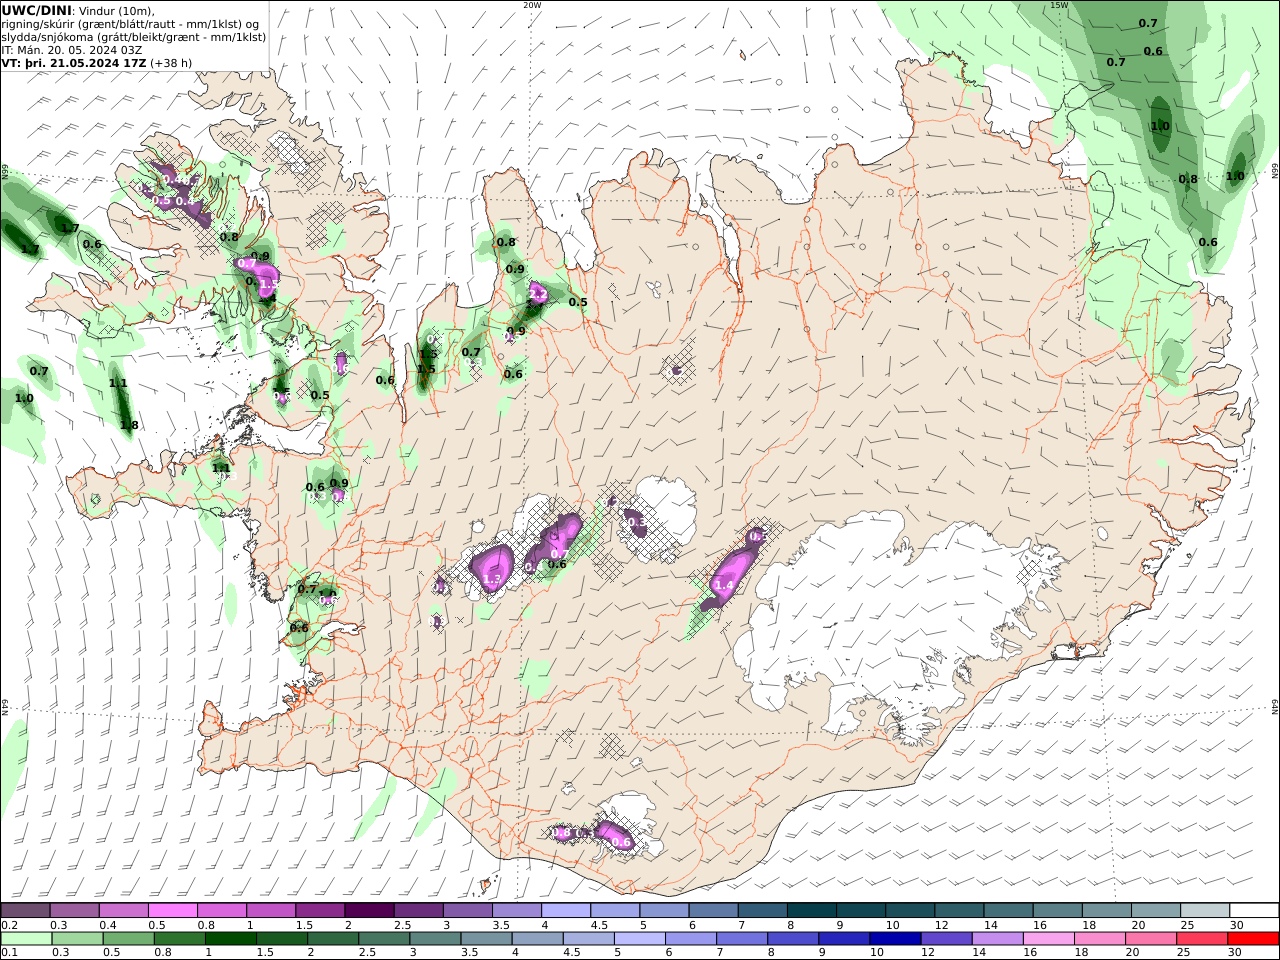Select the light gray 25 mm snow swatch

pos(1204,911)
